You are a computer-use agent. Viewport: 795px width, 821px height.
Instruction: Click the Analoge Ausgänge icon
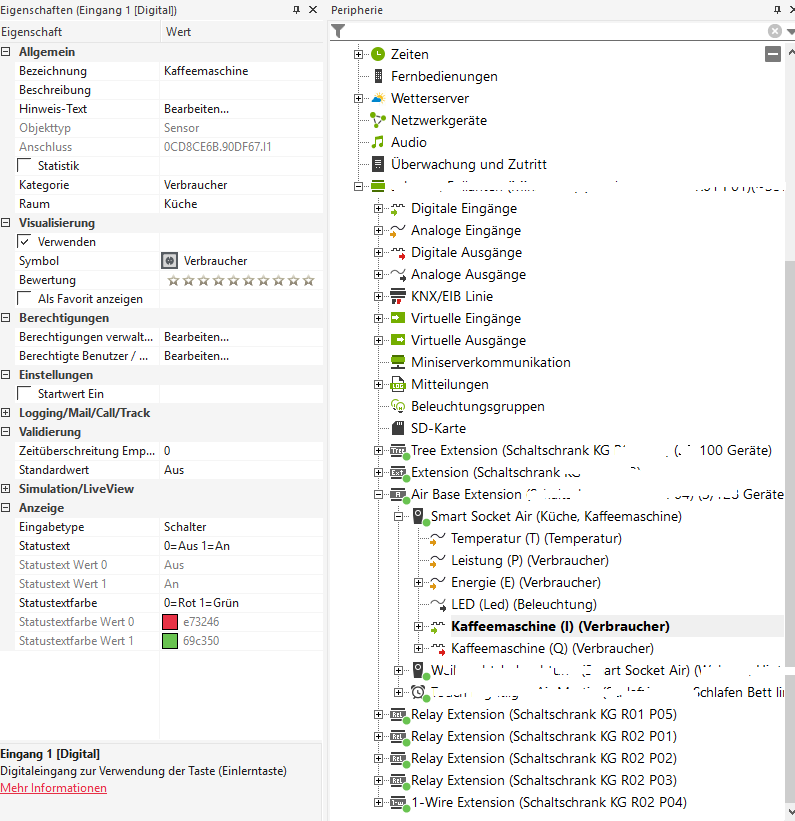coord(398,275)
